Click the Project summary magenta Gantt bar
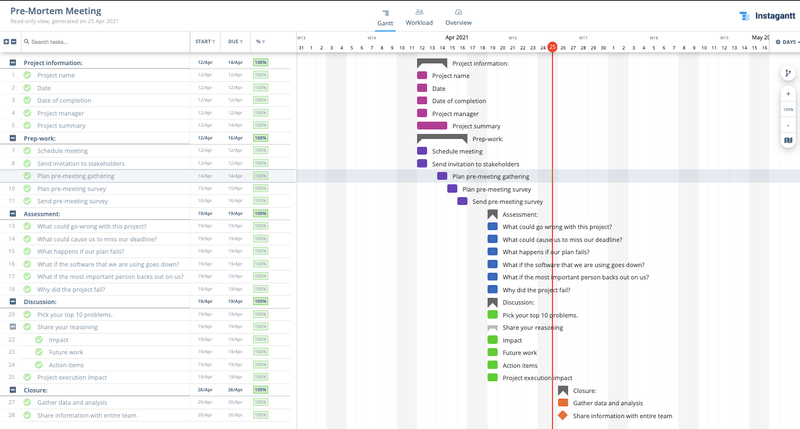800x429 pixels. (432, 126)
